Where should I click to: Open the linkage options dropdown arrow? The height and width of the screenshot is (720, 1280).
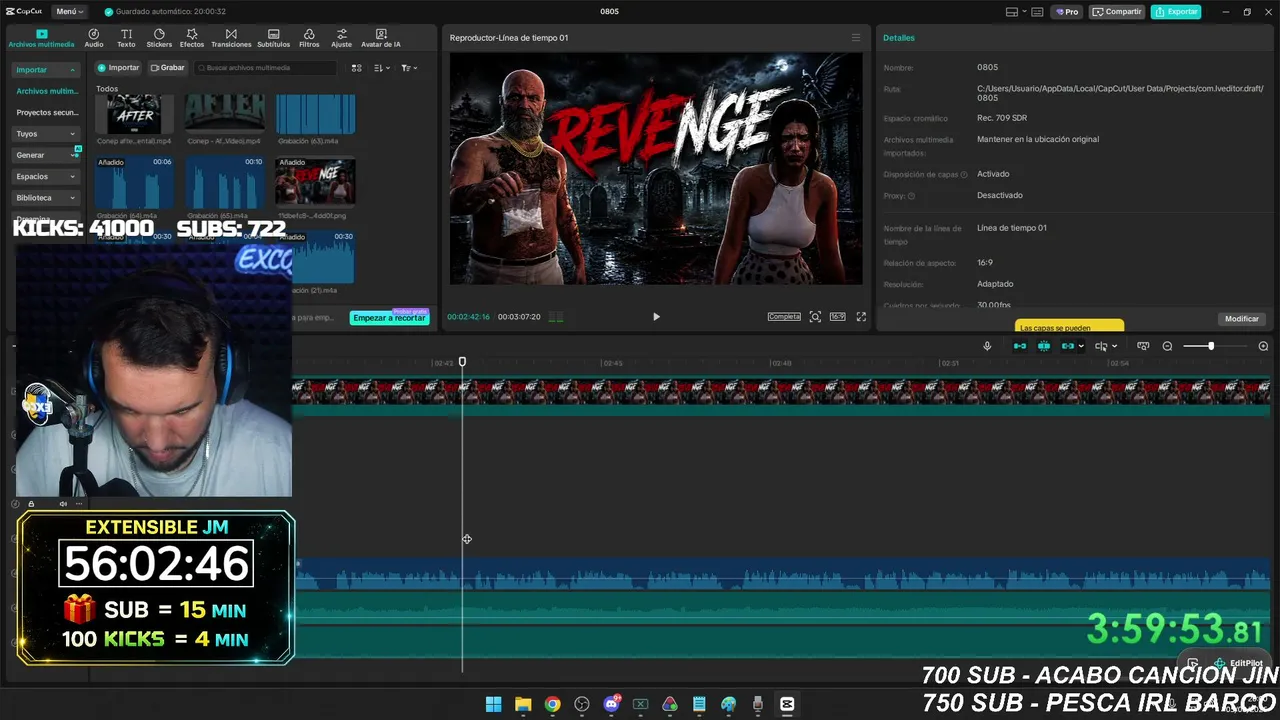[x=1081, y=346]
